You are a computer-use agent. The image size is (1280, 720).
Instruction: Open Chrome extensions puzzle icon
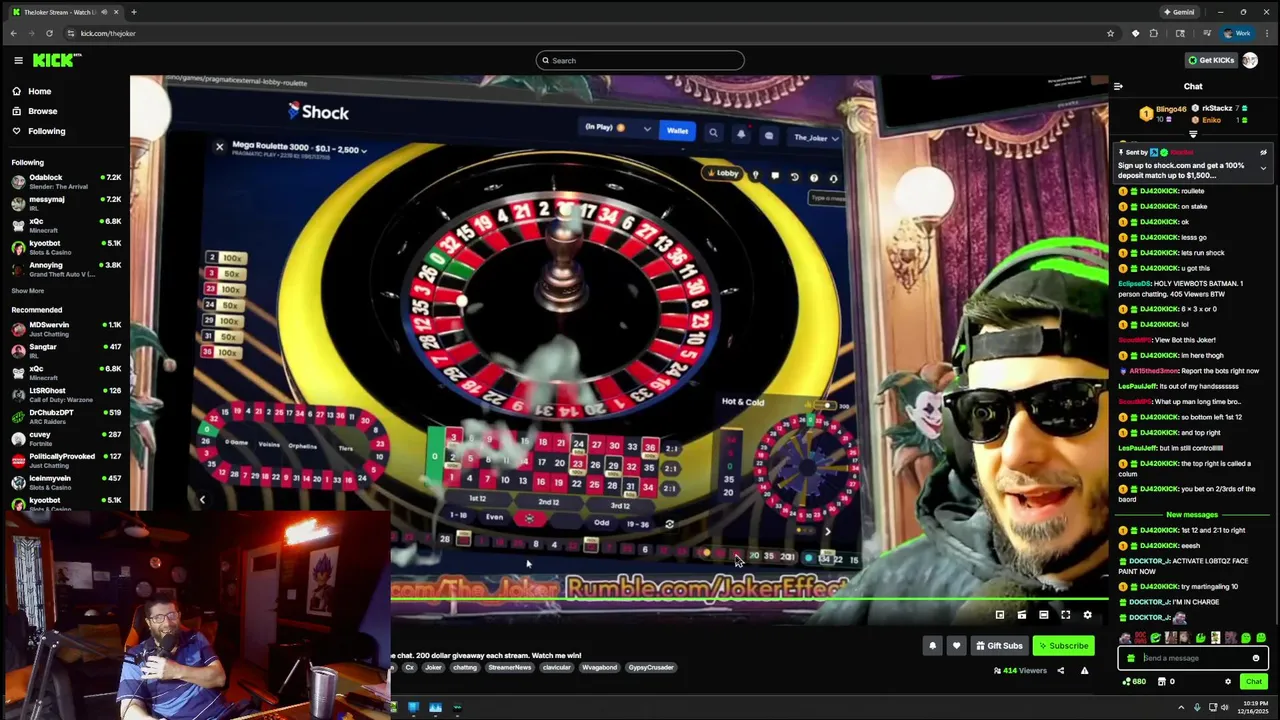[x=1154, y=33]
